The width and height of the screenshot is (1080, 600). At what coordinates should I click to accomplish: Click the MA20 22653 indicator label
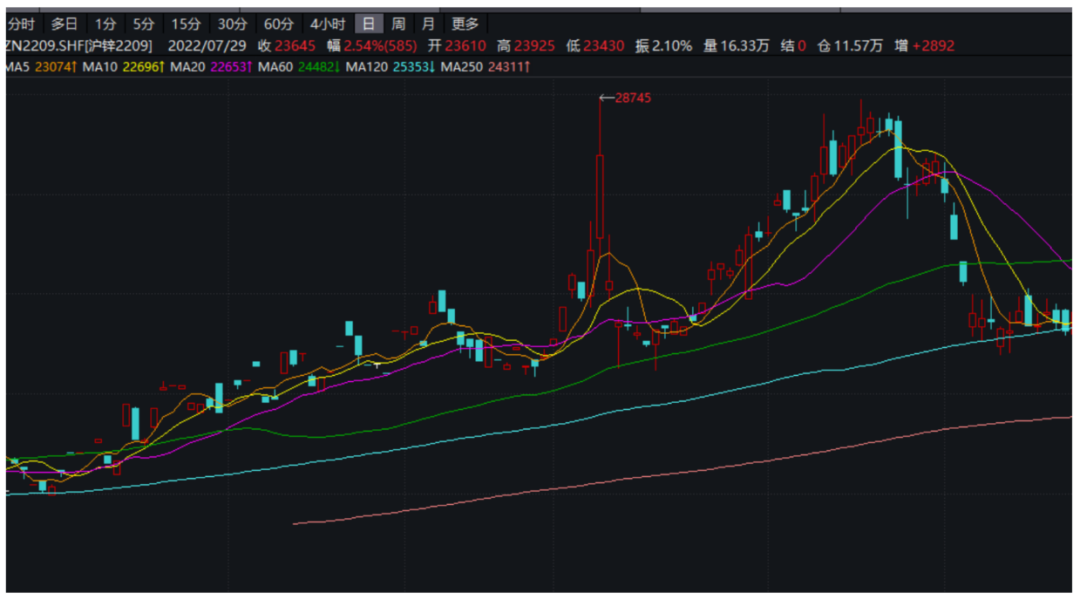pyautogui.click(x=211, y=67)
